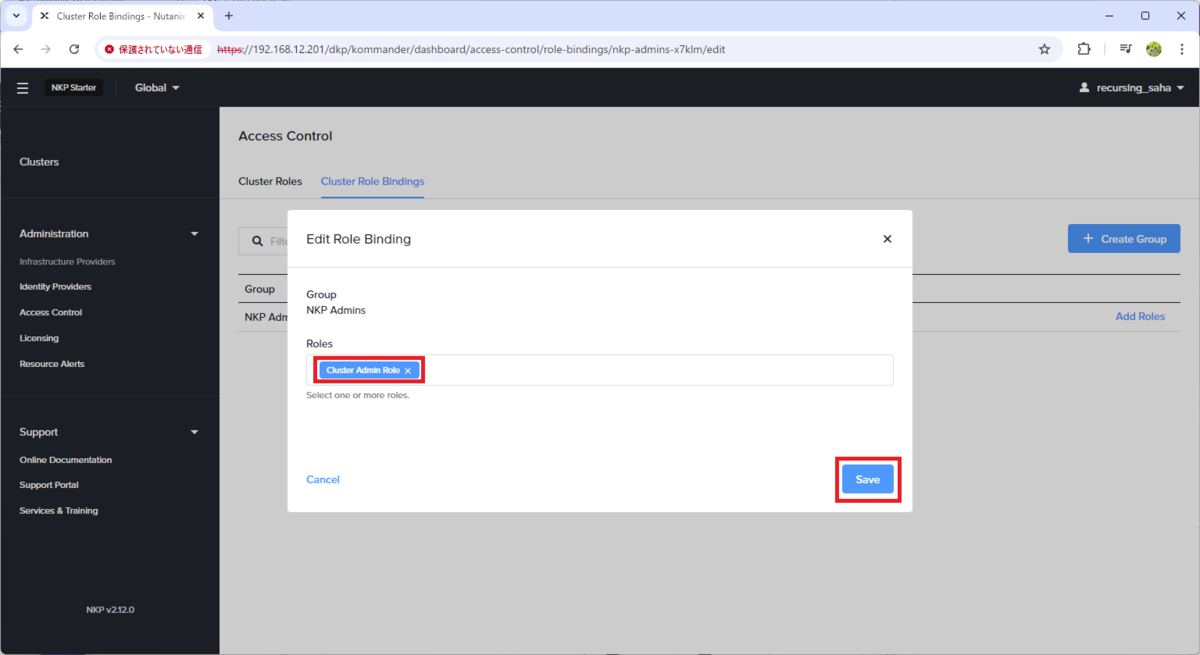Switch to Cluster Roles tab
Viewport: 1200px width, 655px height.
pos(270,182)
